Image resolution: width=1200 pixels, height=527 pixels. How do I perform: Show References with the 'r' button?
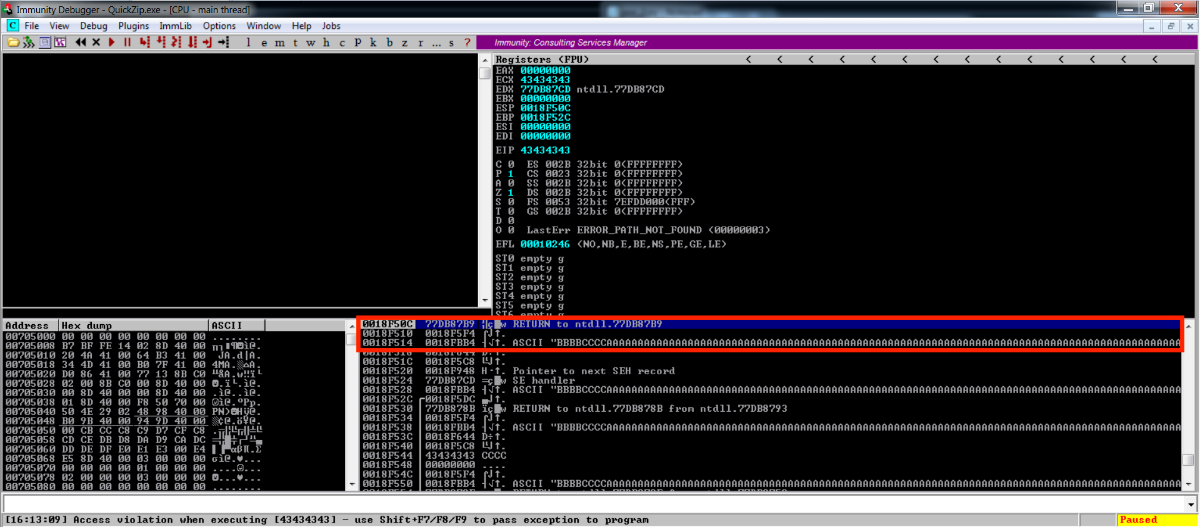point(420,42)
